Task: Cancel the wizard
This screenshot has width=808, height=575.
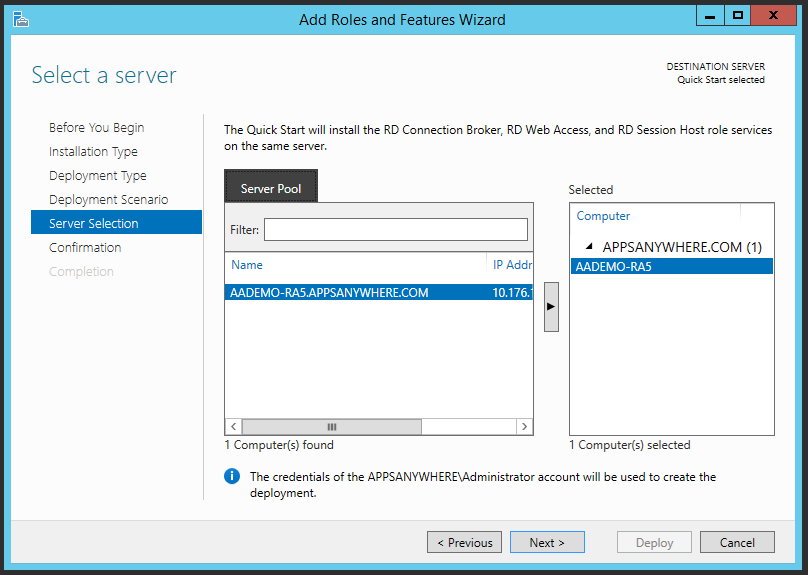Action: (x=736, y=543)
